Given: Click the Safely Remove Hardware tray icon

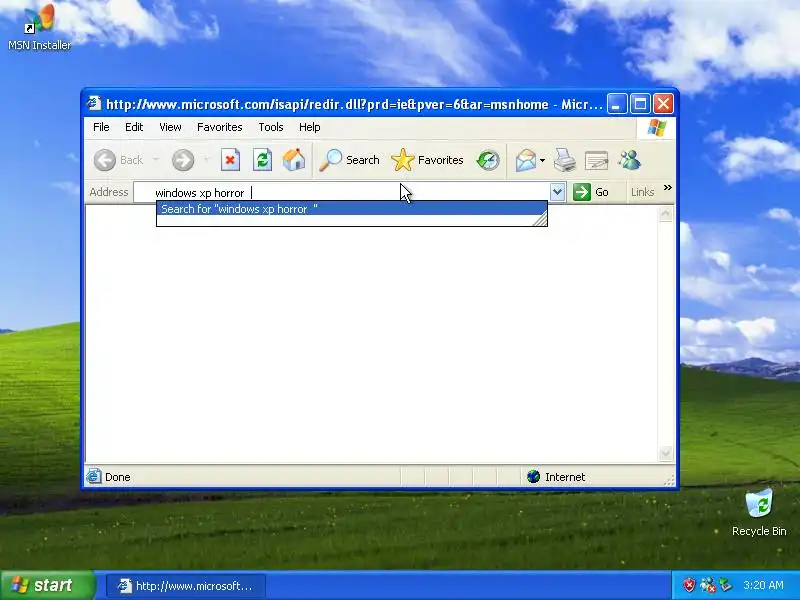Looking at the screenshot, I should [x=726, y=585].
